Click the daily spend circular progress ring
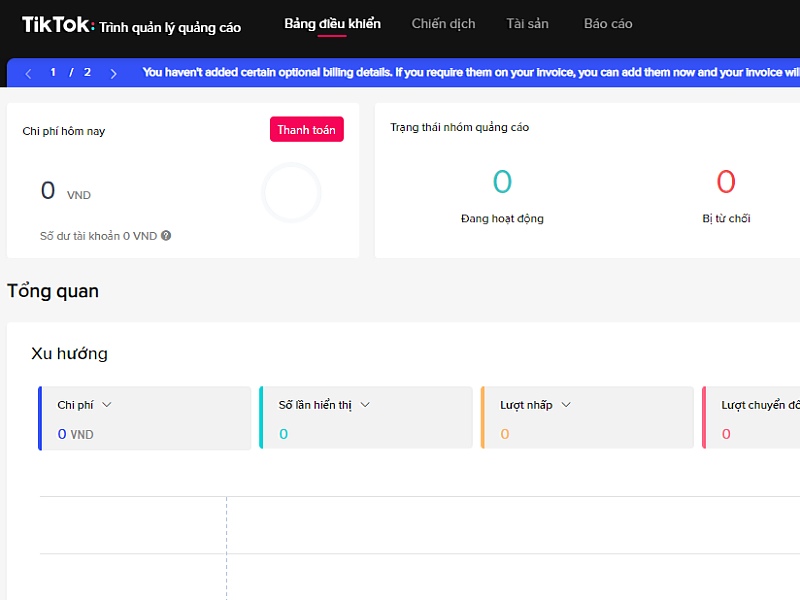This screenshot has width=800, height=600. (291, 193)
